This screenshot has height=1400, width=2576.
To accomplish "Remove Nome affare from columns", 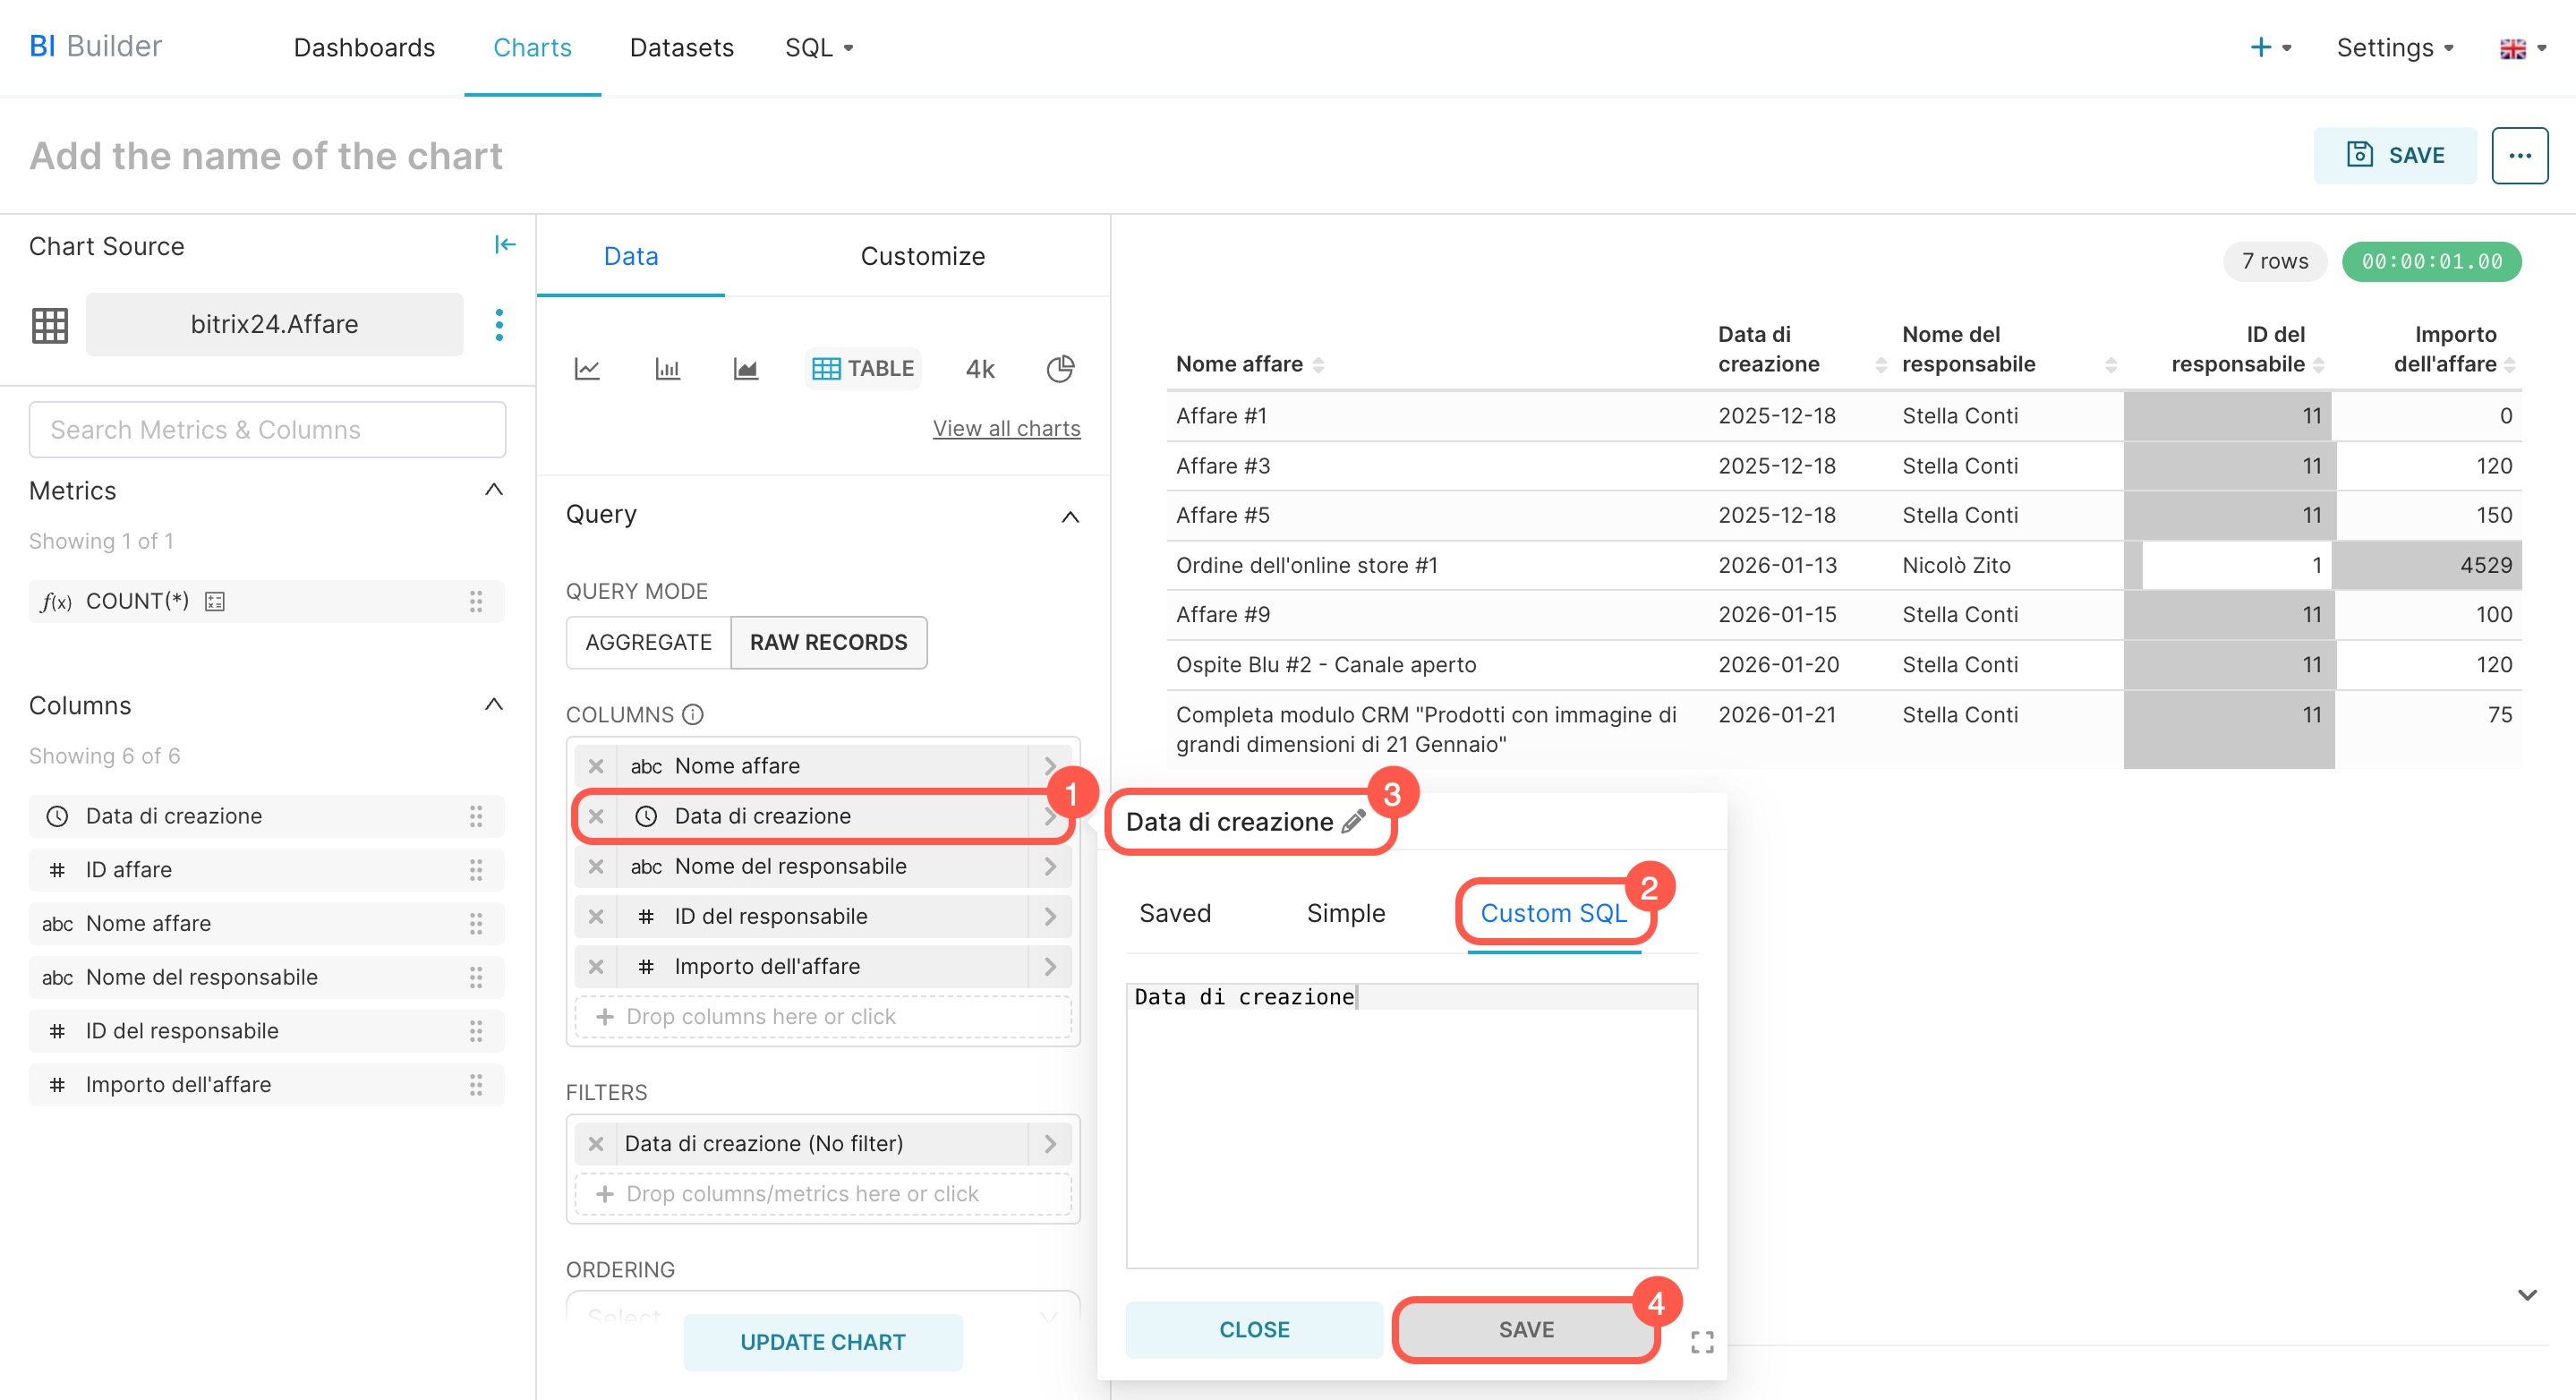I will 596,766.
